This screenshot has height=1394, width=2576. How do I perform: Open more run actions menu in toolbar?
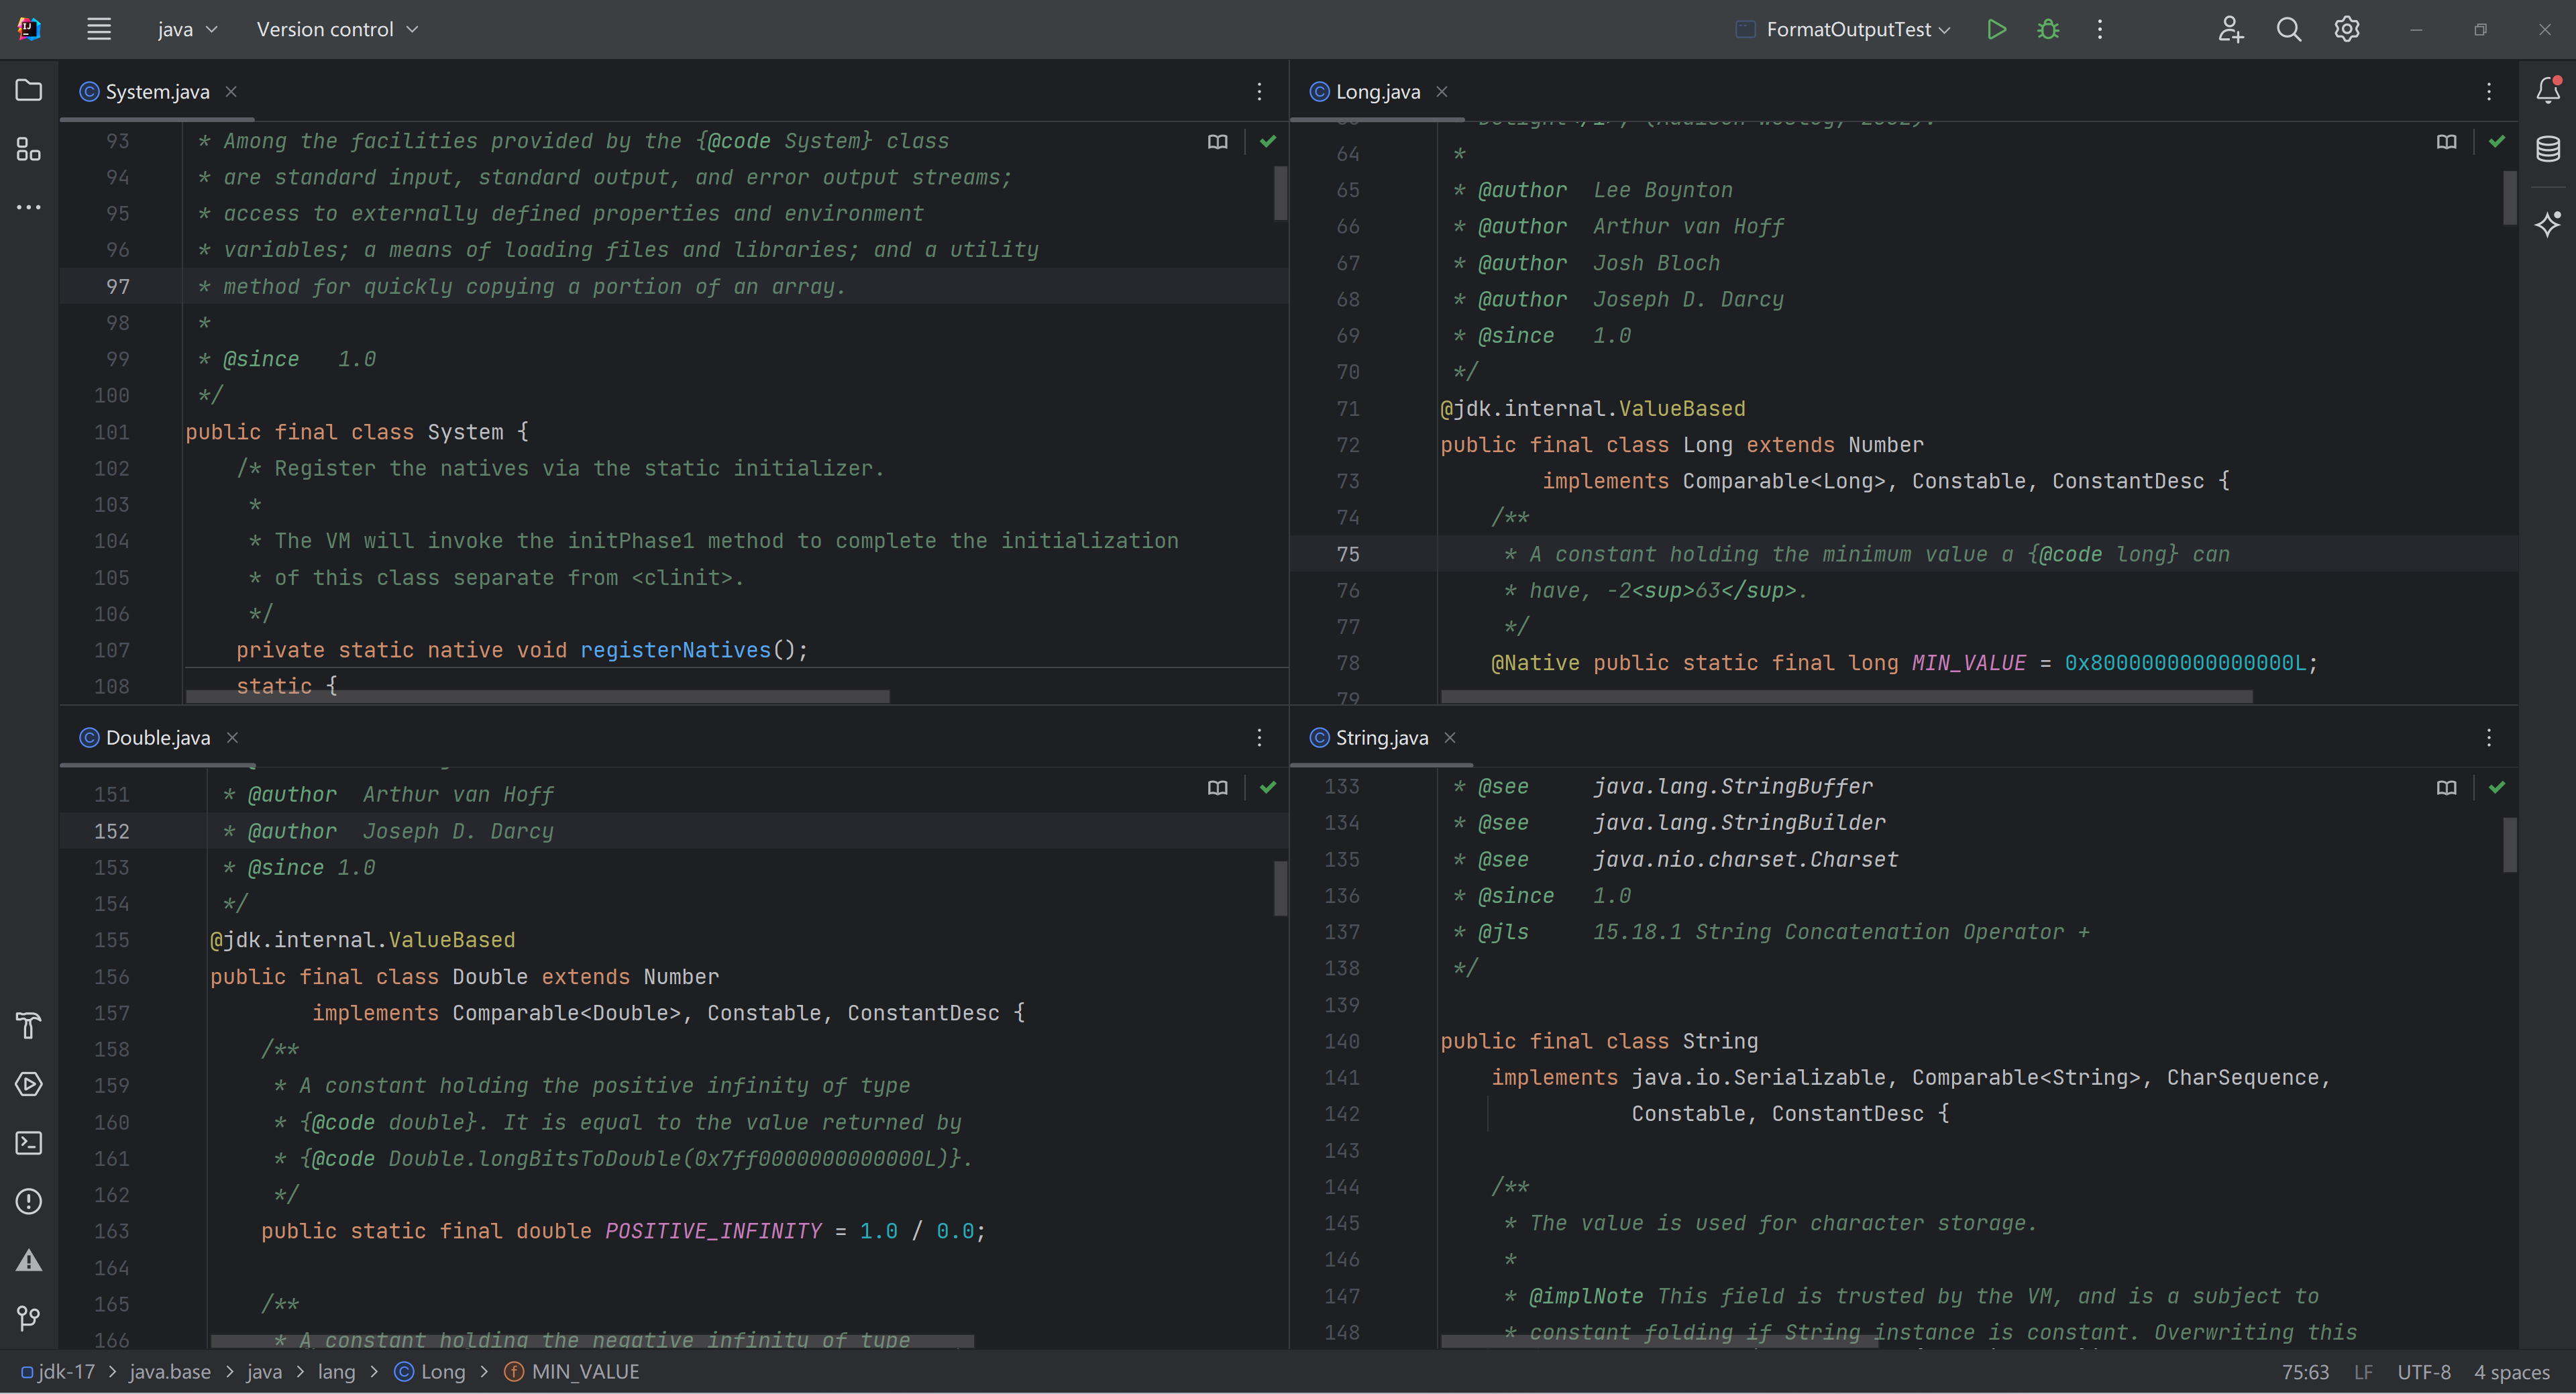[x=2100, y=29]
